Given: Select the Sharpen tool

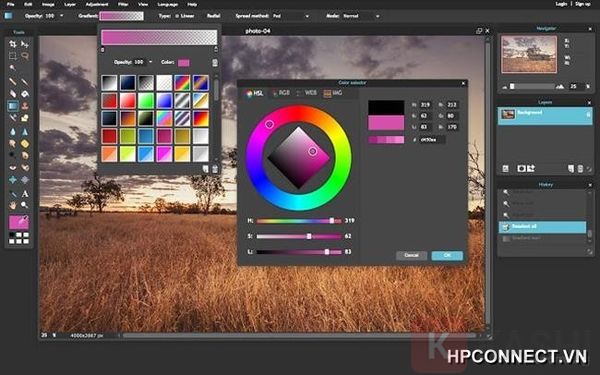Looking at the screenshot, I should [x=25, y=132].
